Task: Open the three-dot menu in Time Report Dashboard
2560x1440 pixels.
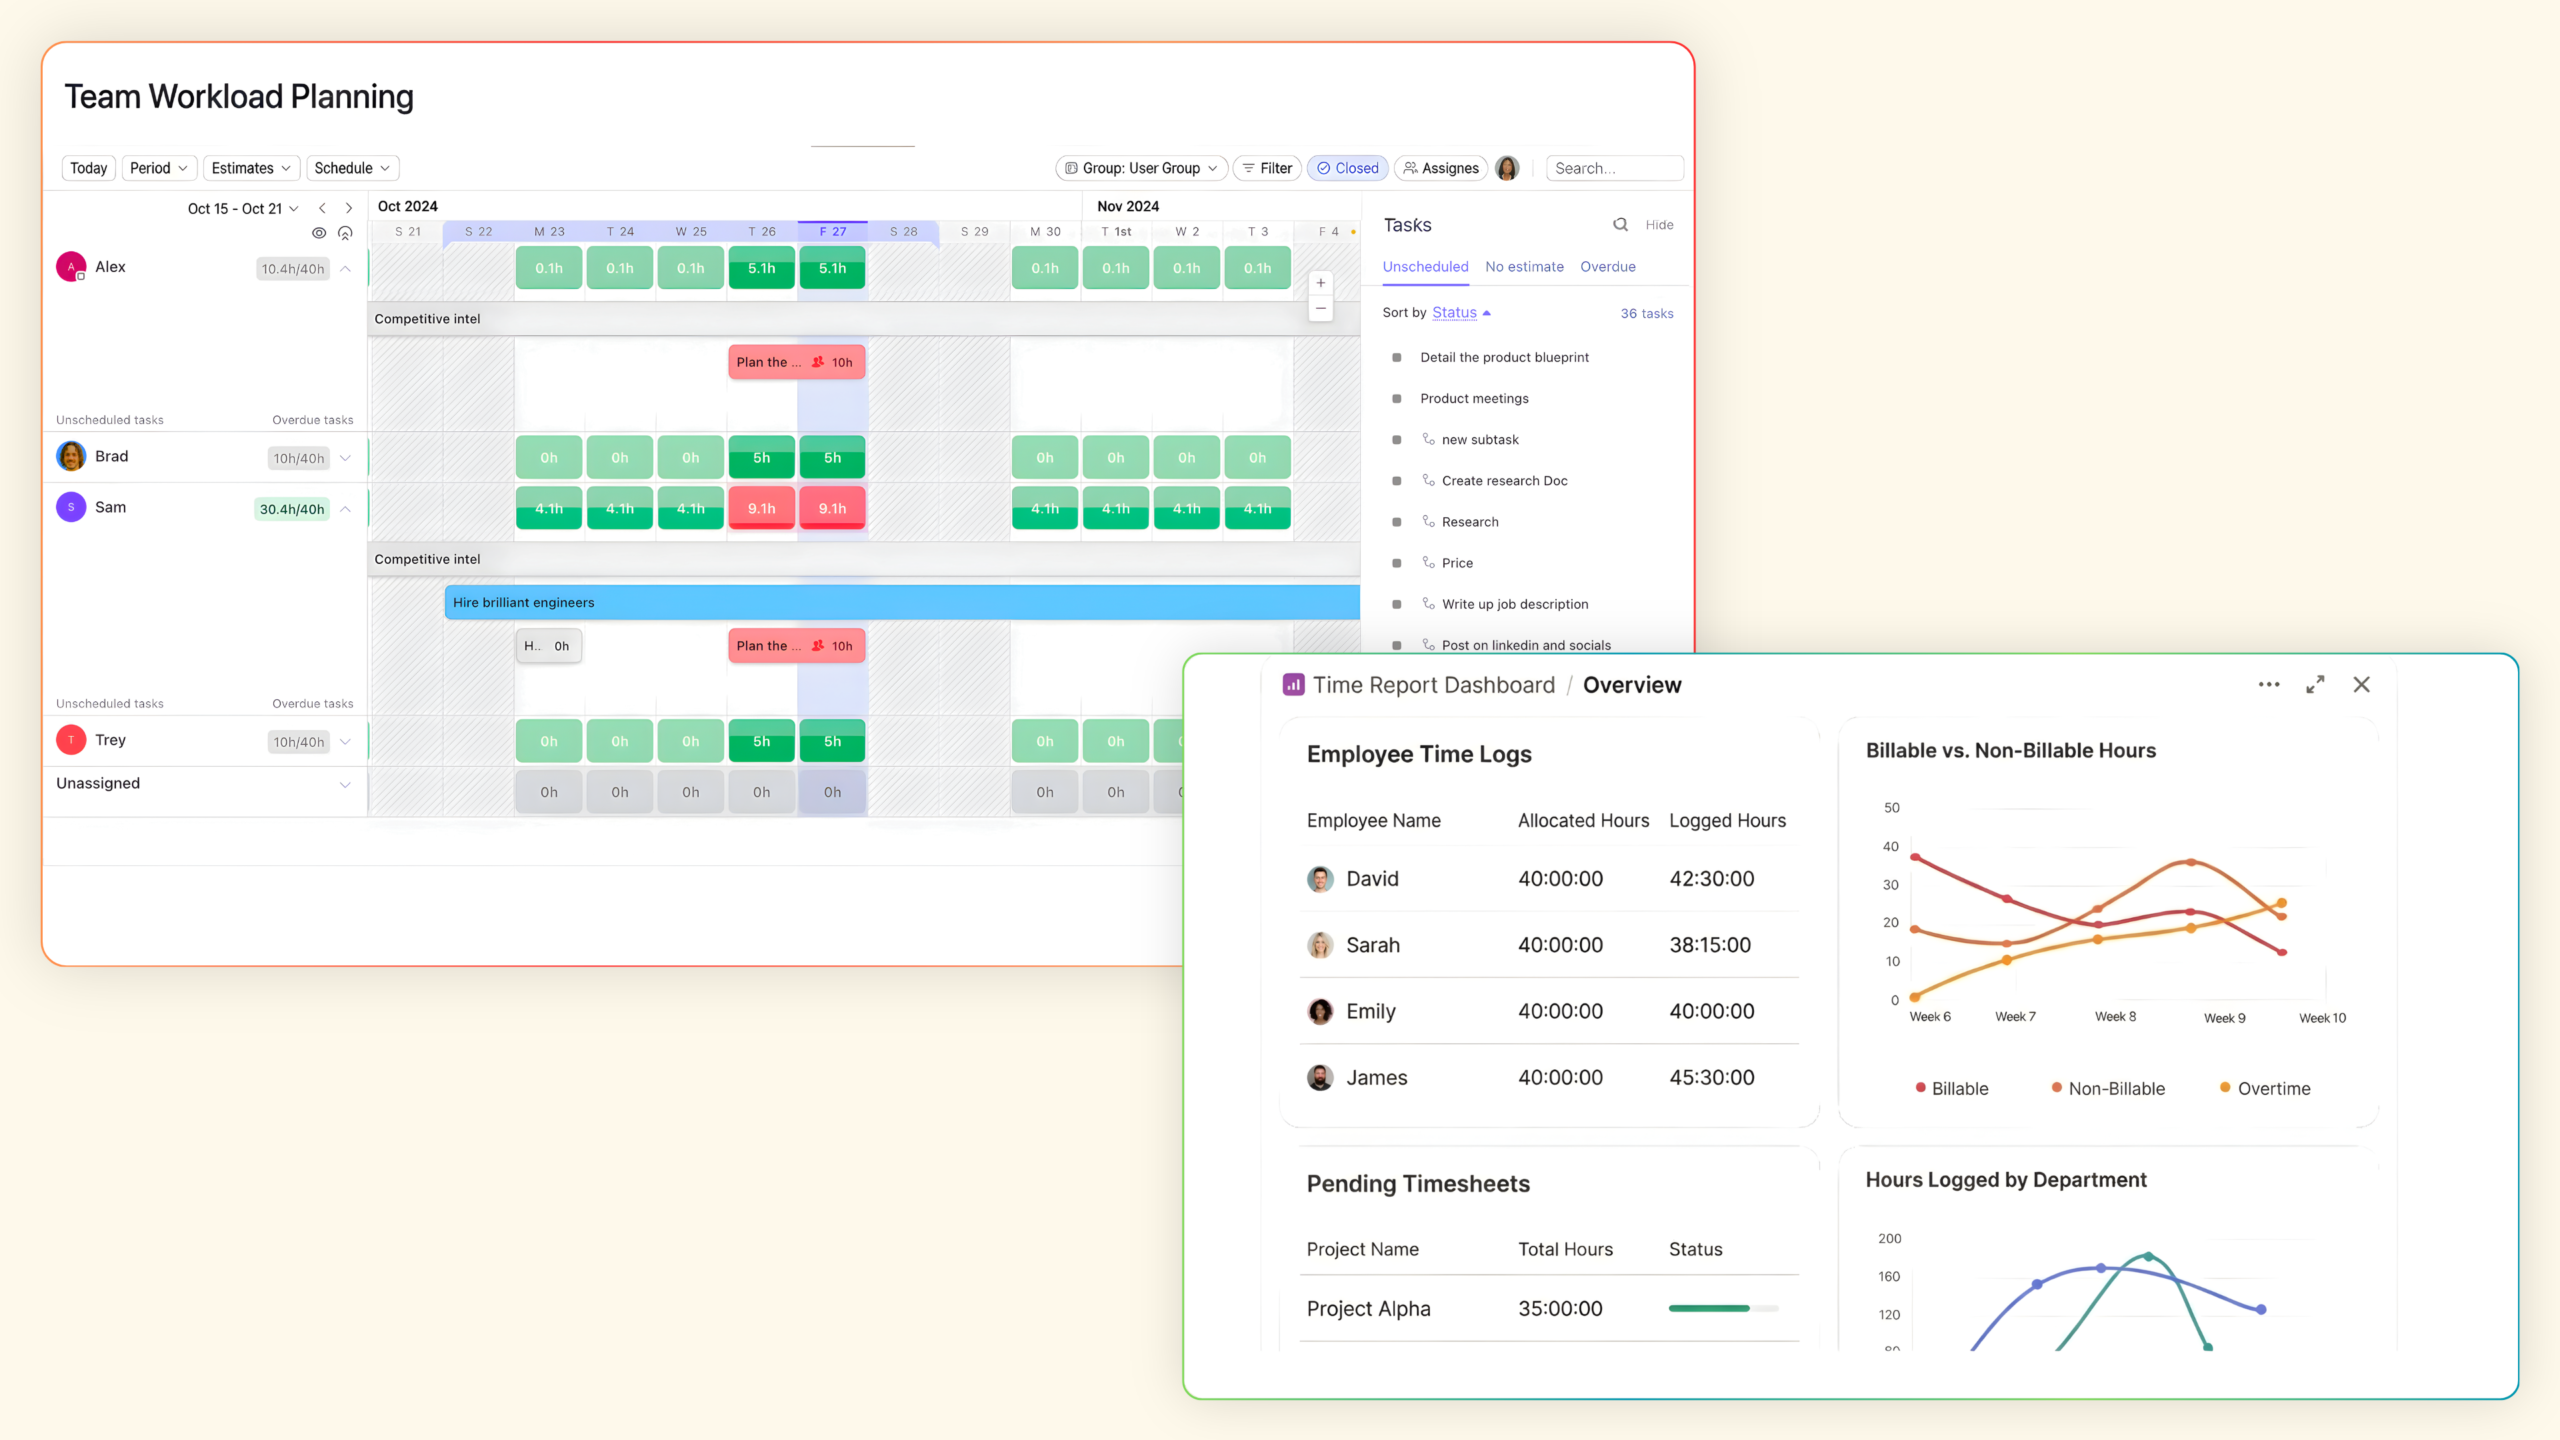Action: click(x=2269, y=685)
